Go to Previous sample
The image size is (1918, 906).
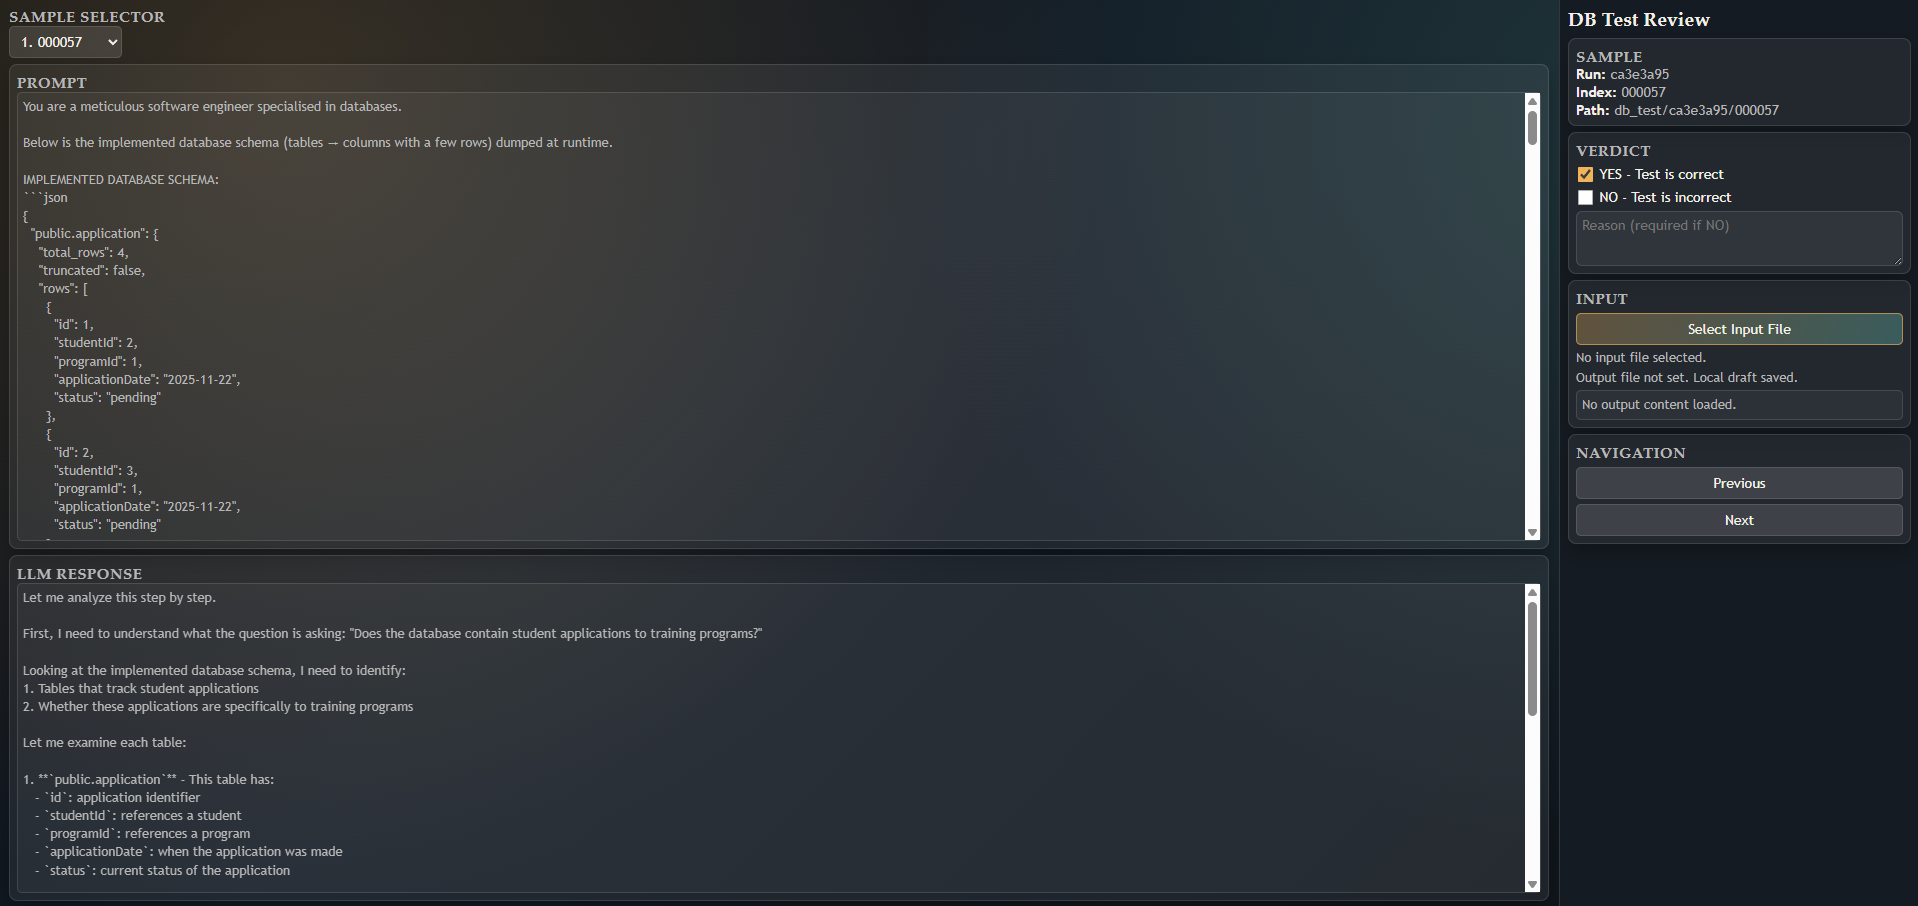tap(1739, 483)
